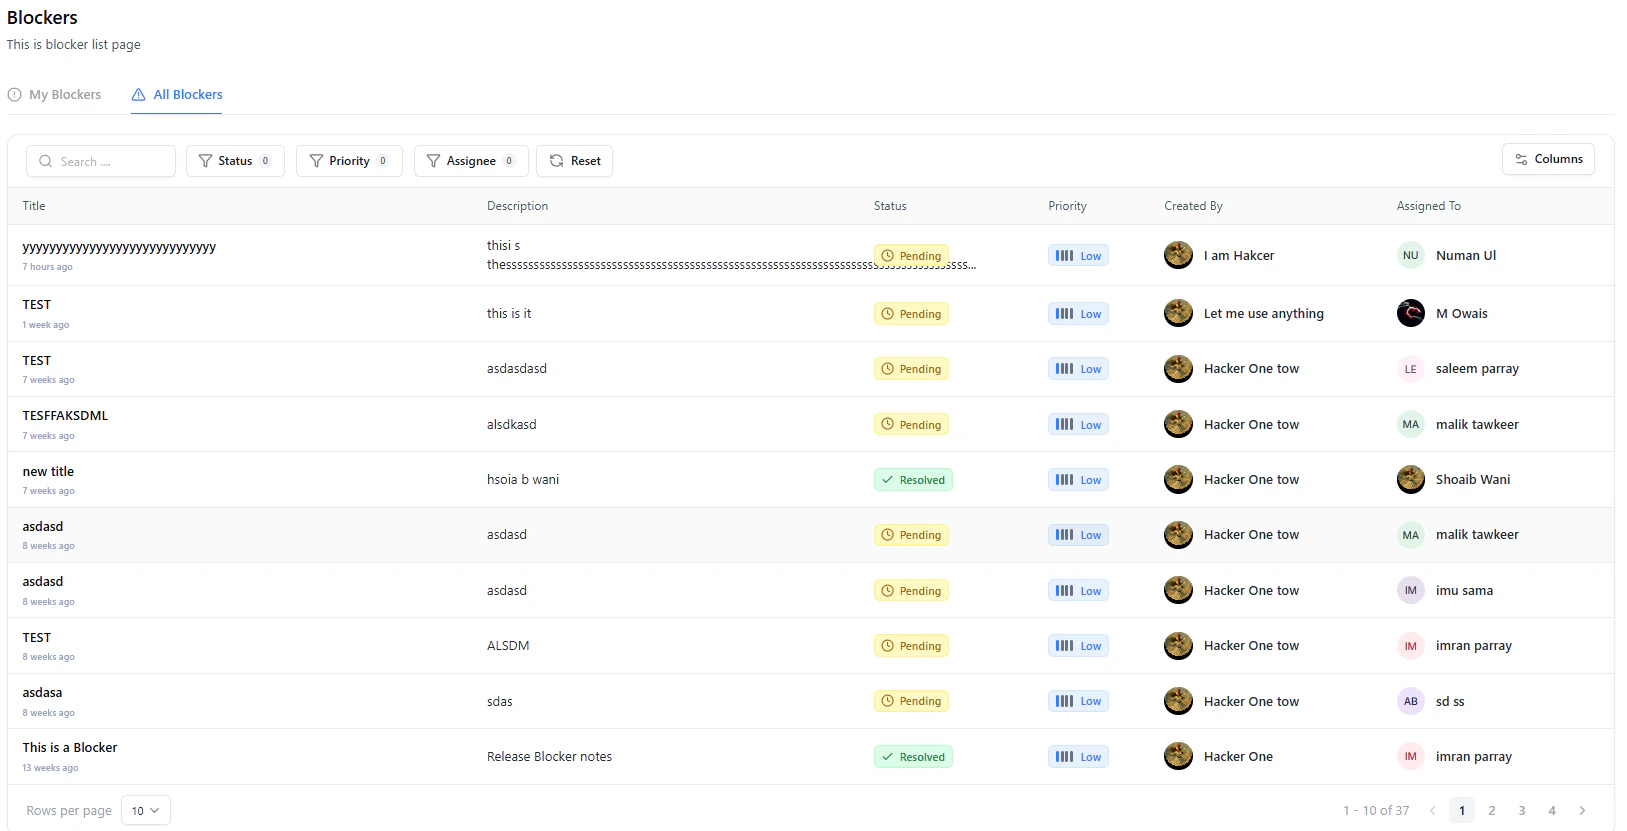
Task: Click I am Hakcer's avatar
Action: click(x=1179, y=255)
